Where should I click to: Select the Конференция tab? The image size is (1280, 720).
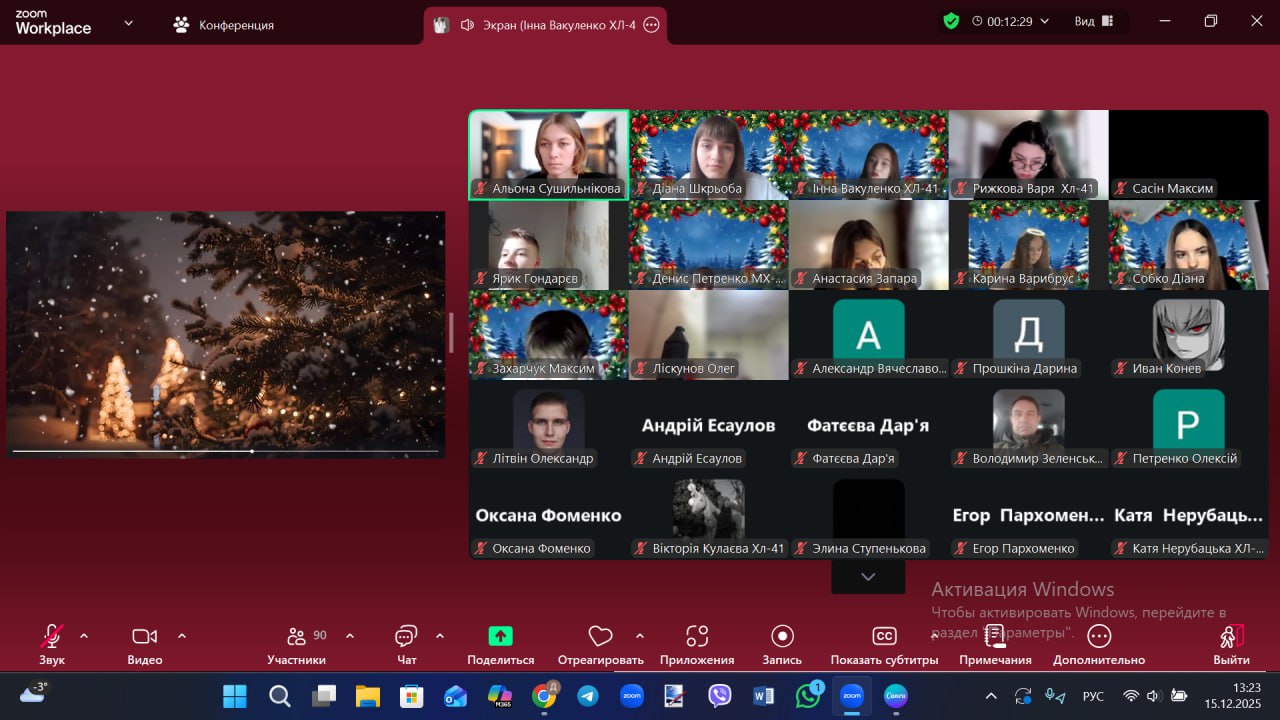pyautogui.click(x=224, y=25)
